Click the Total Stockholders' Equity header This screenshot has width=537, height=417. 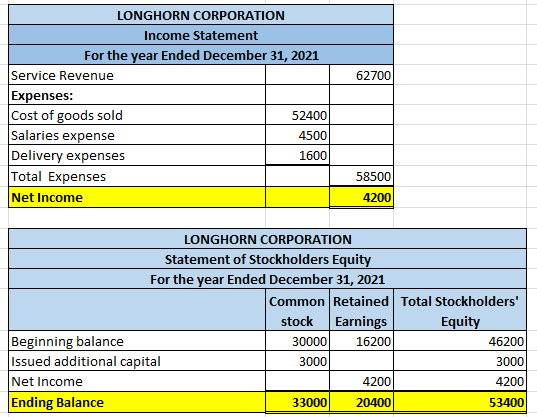(460, 310)
